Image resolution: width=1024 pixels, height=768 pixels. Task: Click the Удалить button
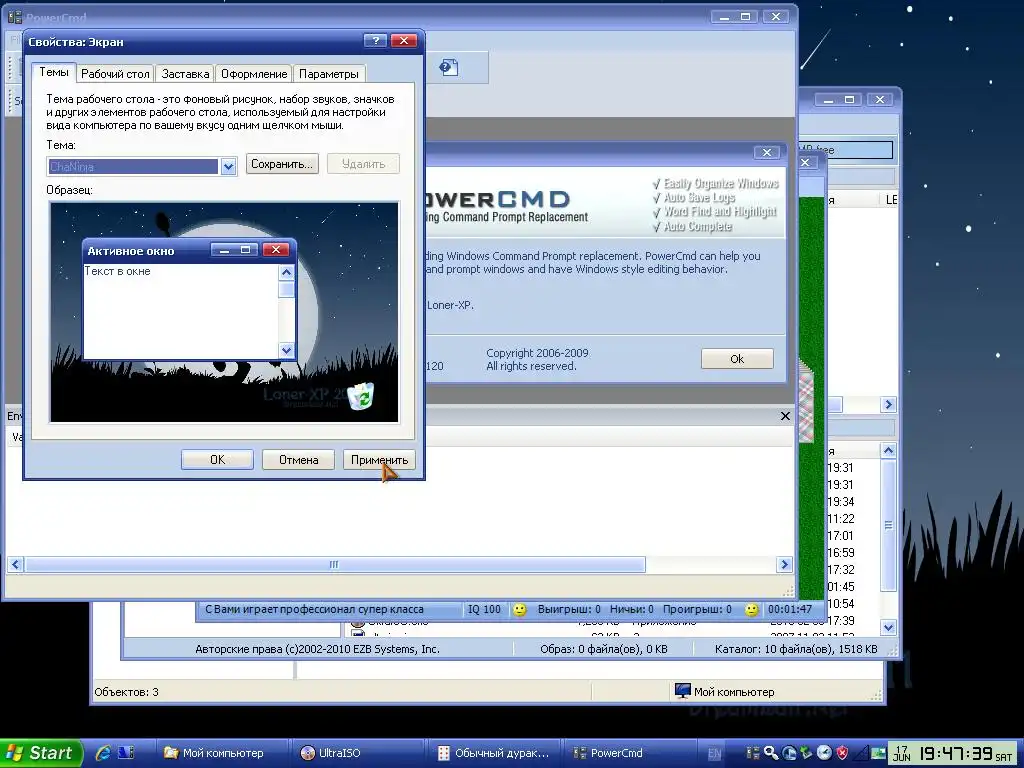[x=363, y=164]
